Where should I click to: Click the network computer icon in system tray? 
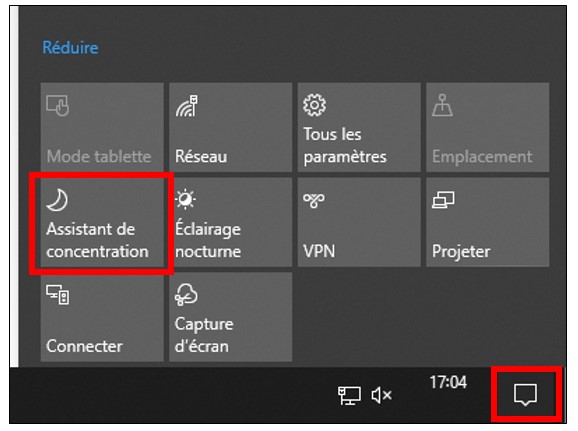tap(349, 395)
